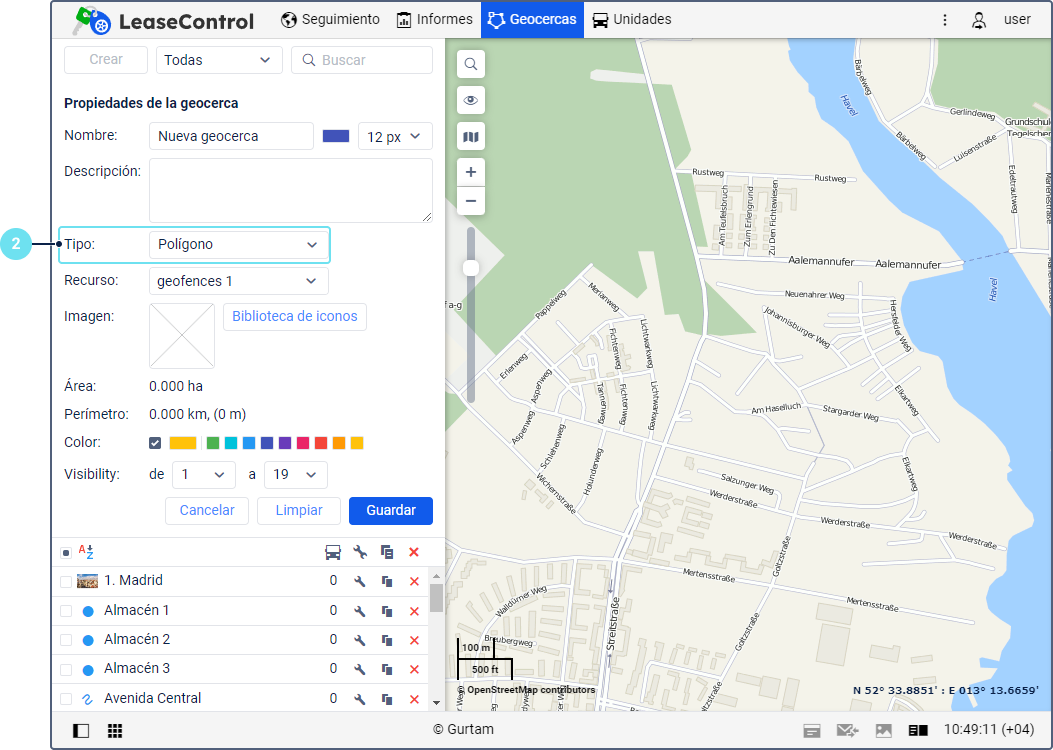Zoom in on the map
Viewport: 1053px width, 750px height.
(471, 172)
